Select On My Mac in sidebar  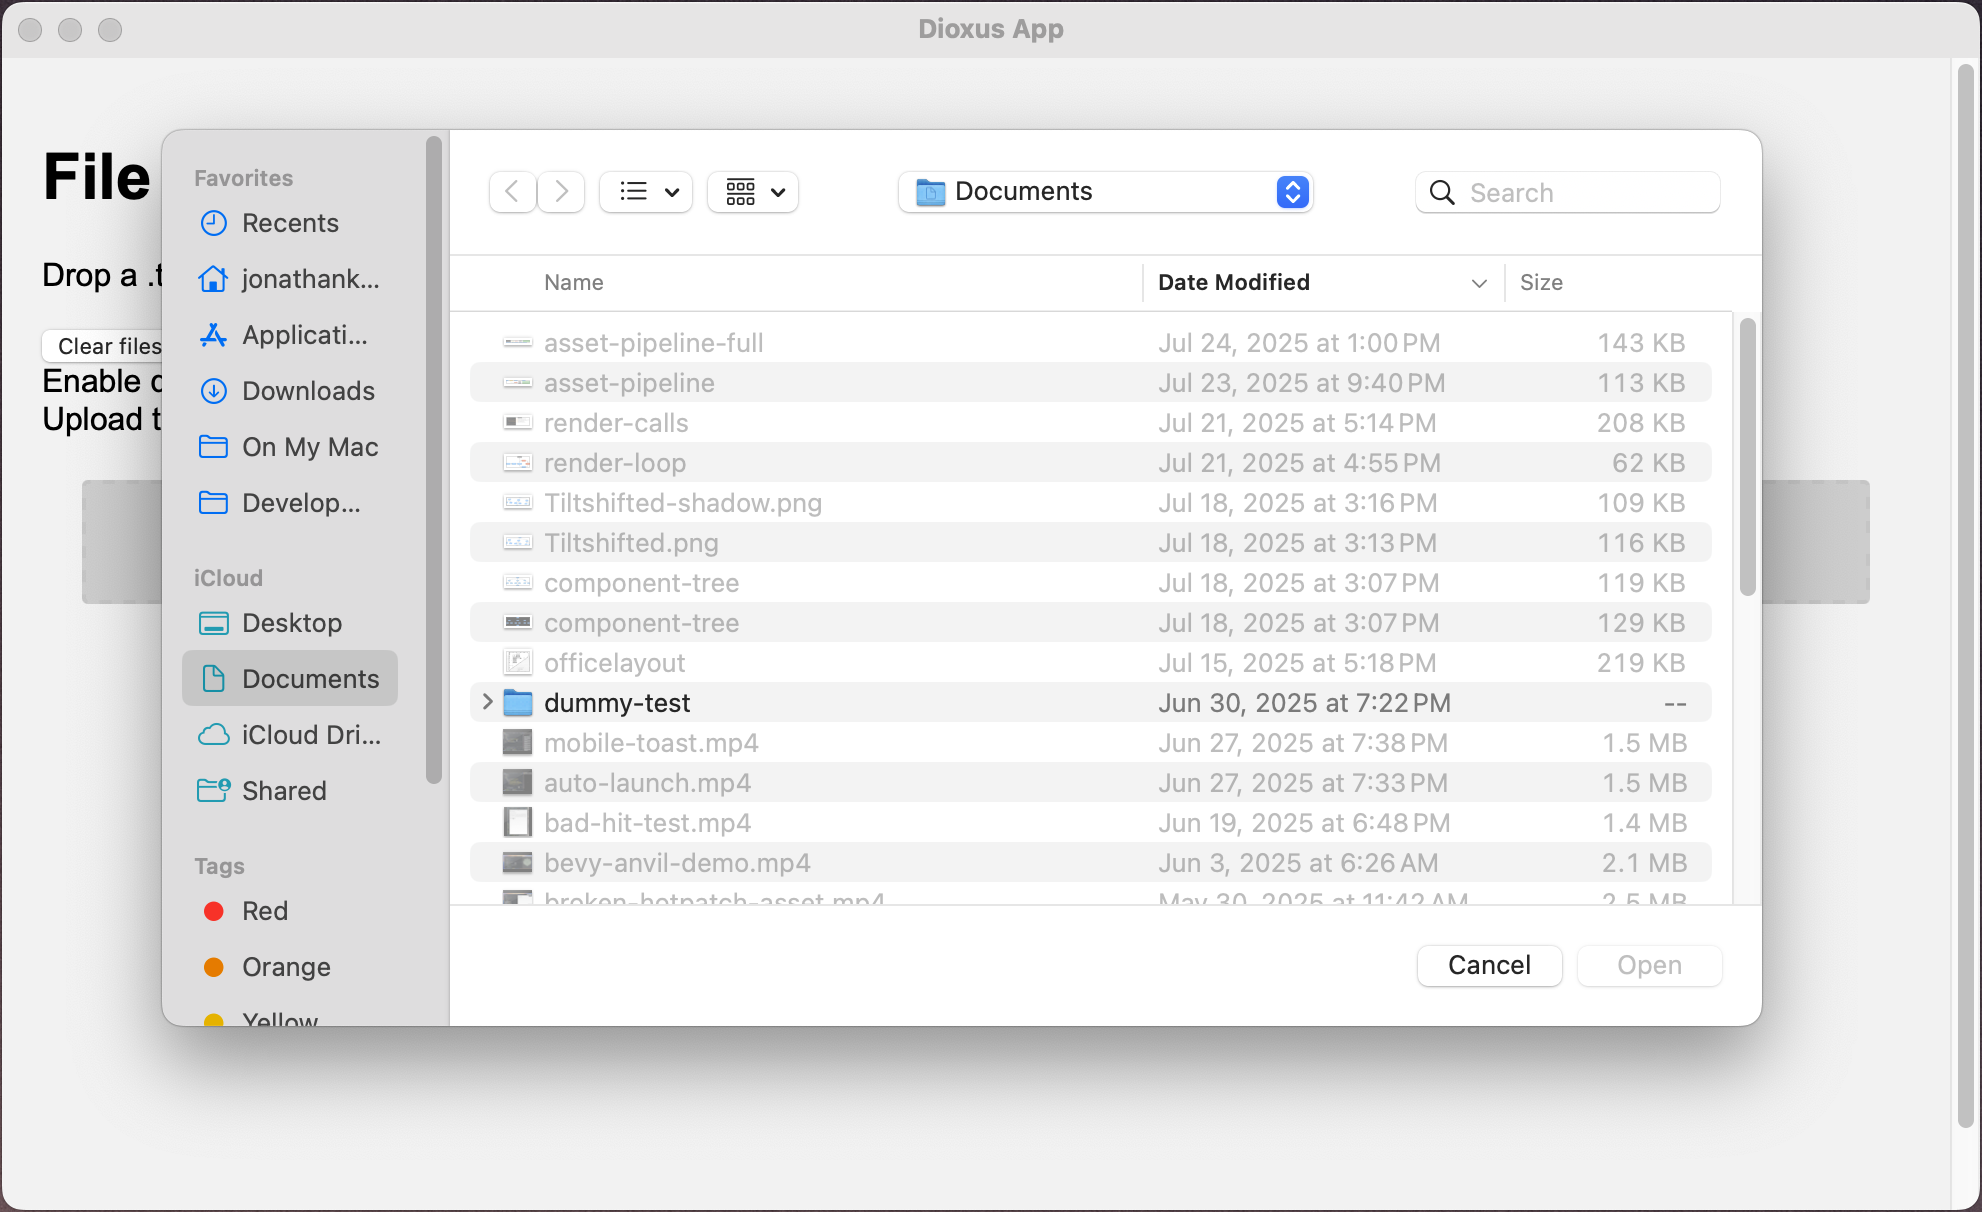(309, 447)
